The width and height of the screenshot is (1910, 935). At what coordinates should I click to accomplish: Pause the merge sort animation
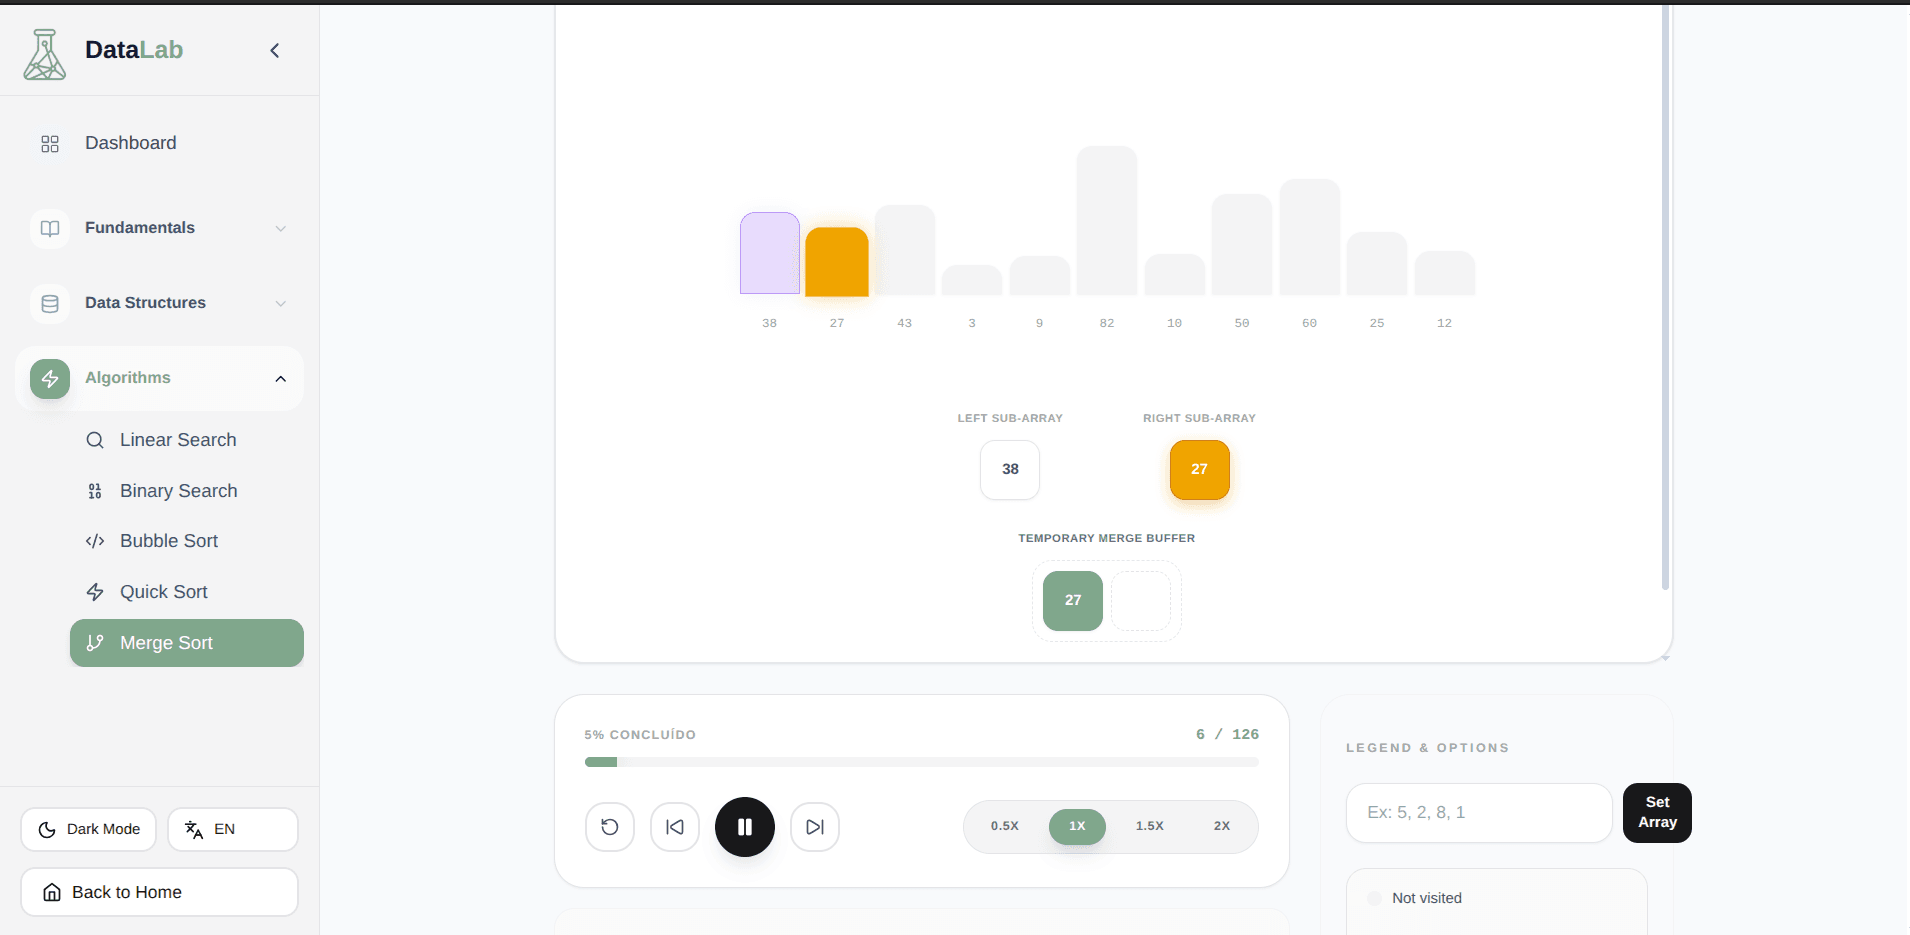(x=744, y=827)
